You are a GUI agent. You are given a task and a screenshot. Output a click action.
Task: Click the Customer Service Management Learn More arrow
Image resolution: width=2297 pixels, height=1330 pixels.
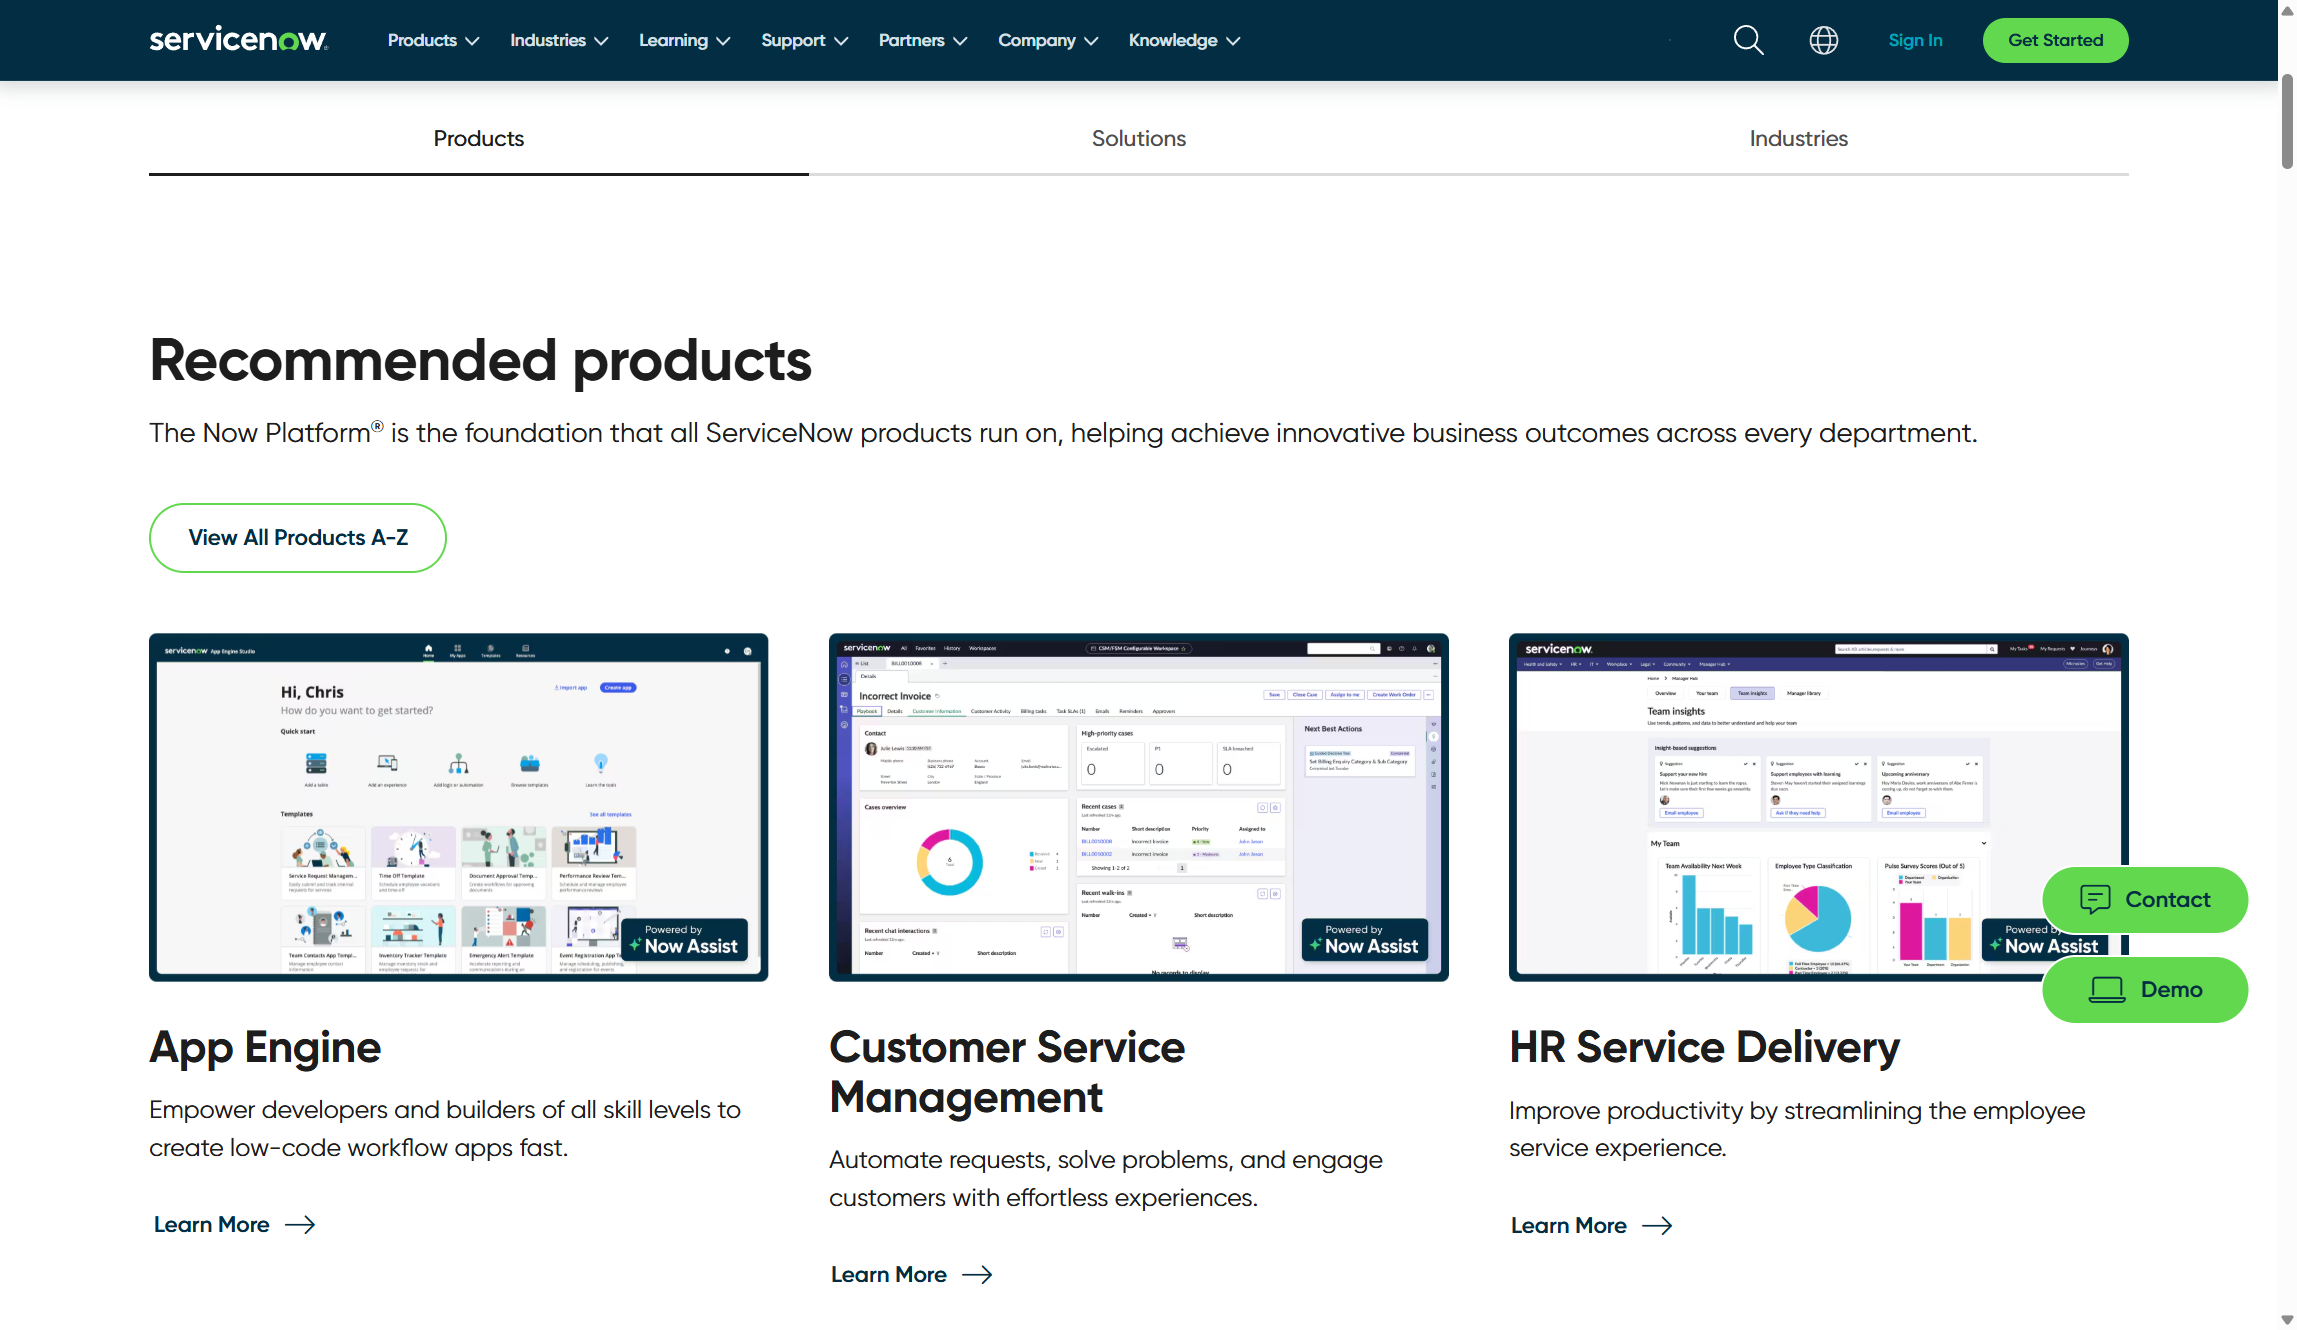pyautogui.click(x=977, y=1274)
